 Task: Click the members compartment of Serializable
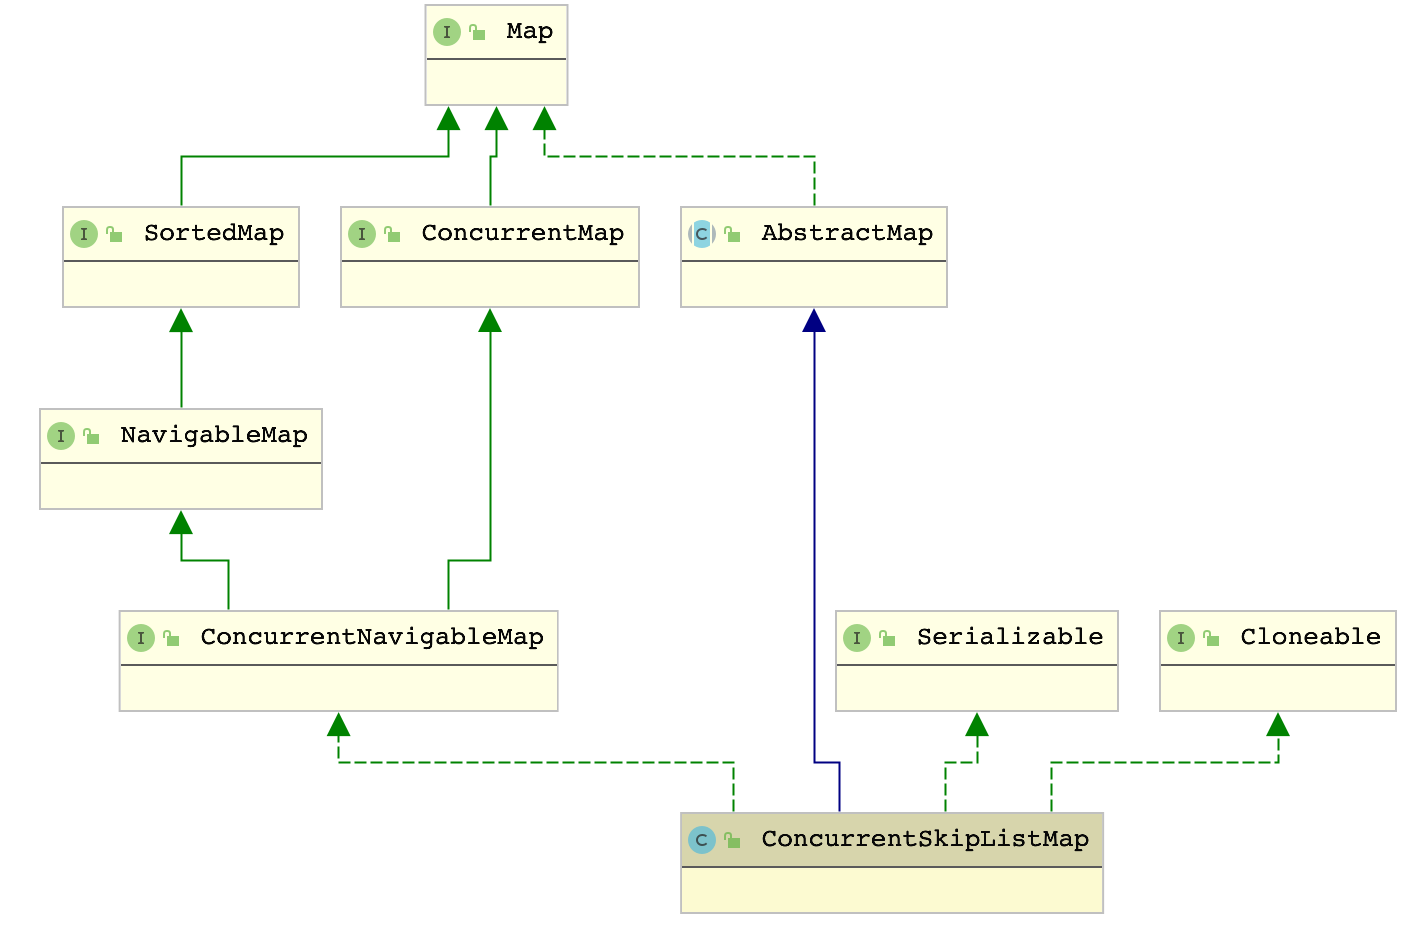[977, 688]
